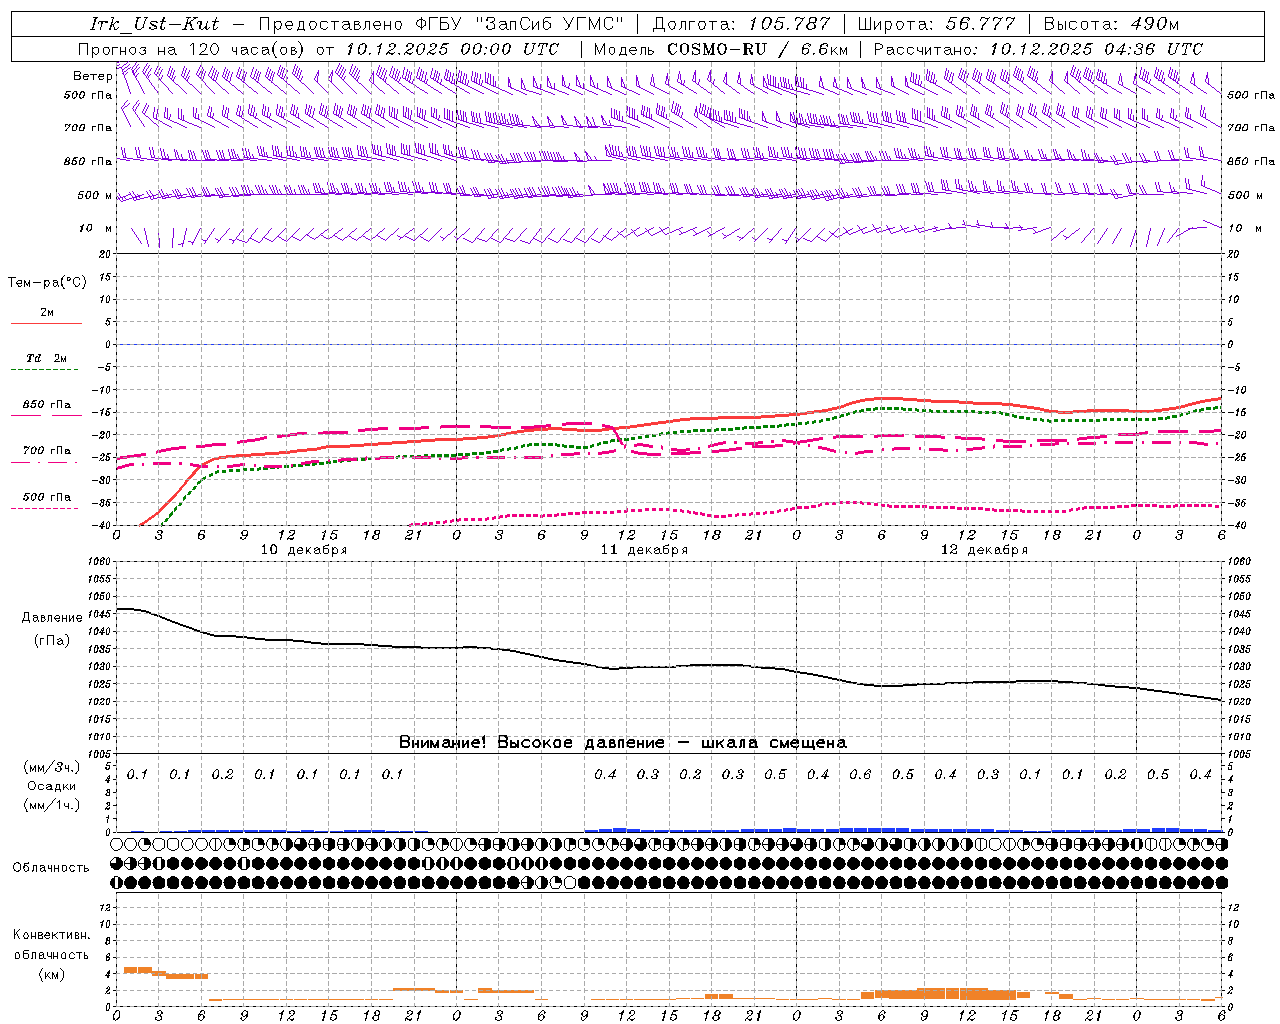
Task: Click the 1060 value on left pressure axis
Action: tap(100, 561)
